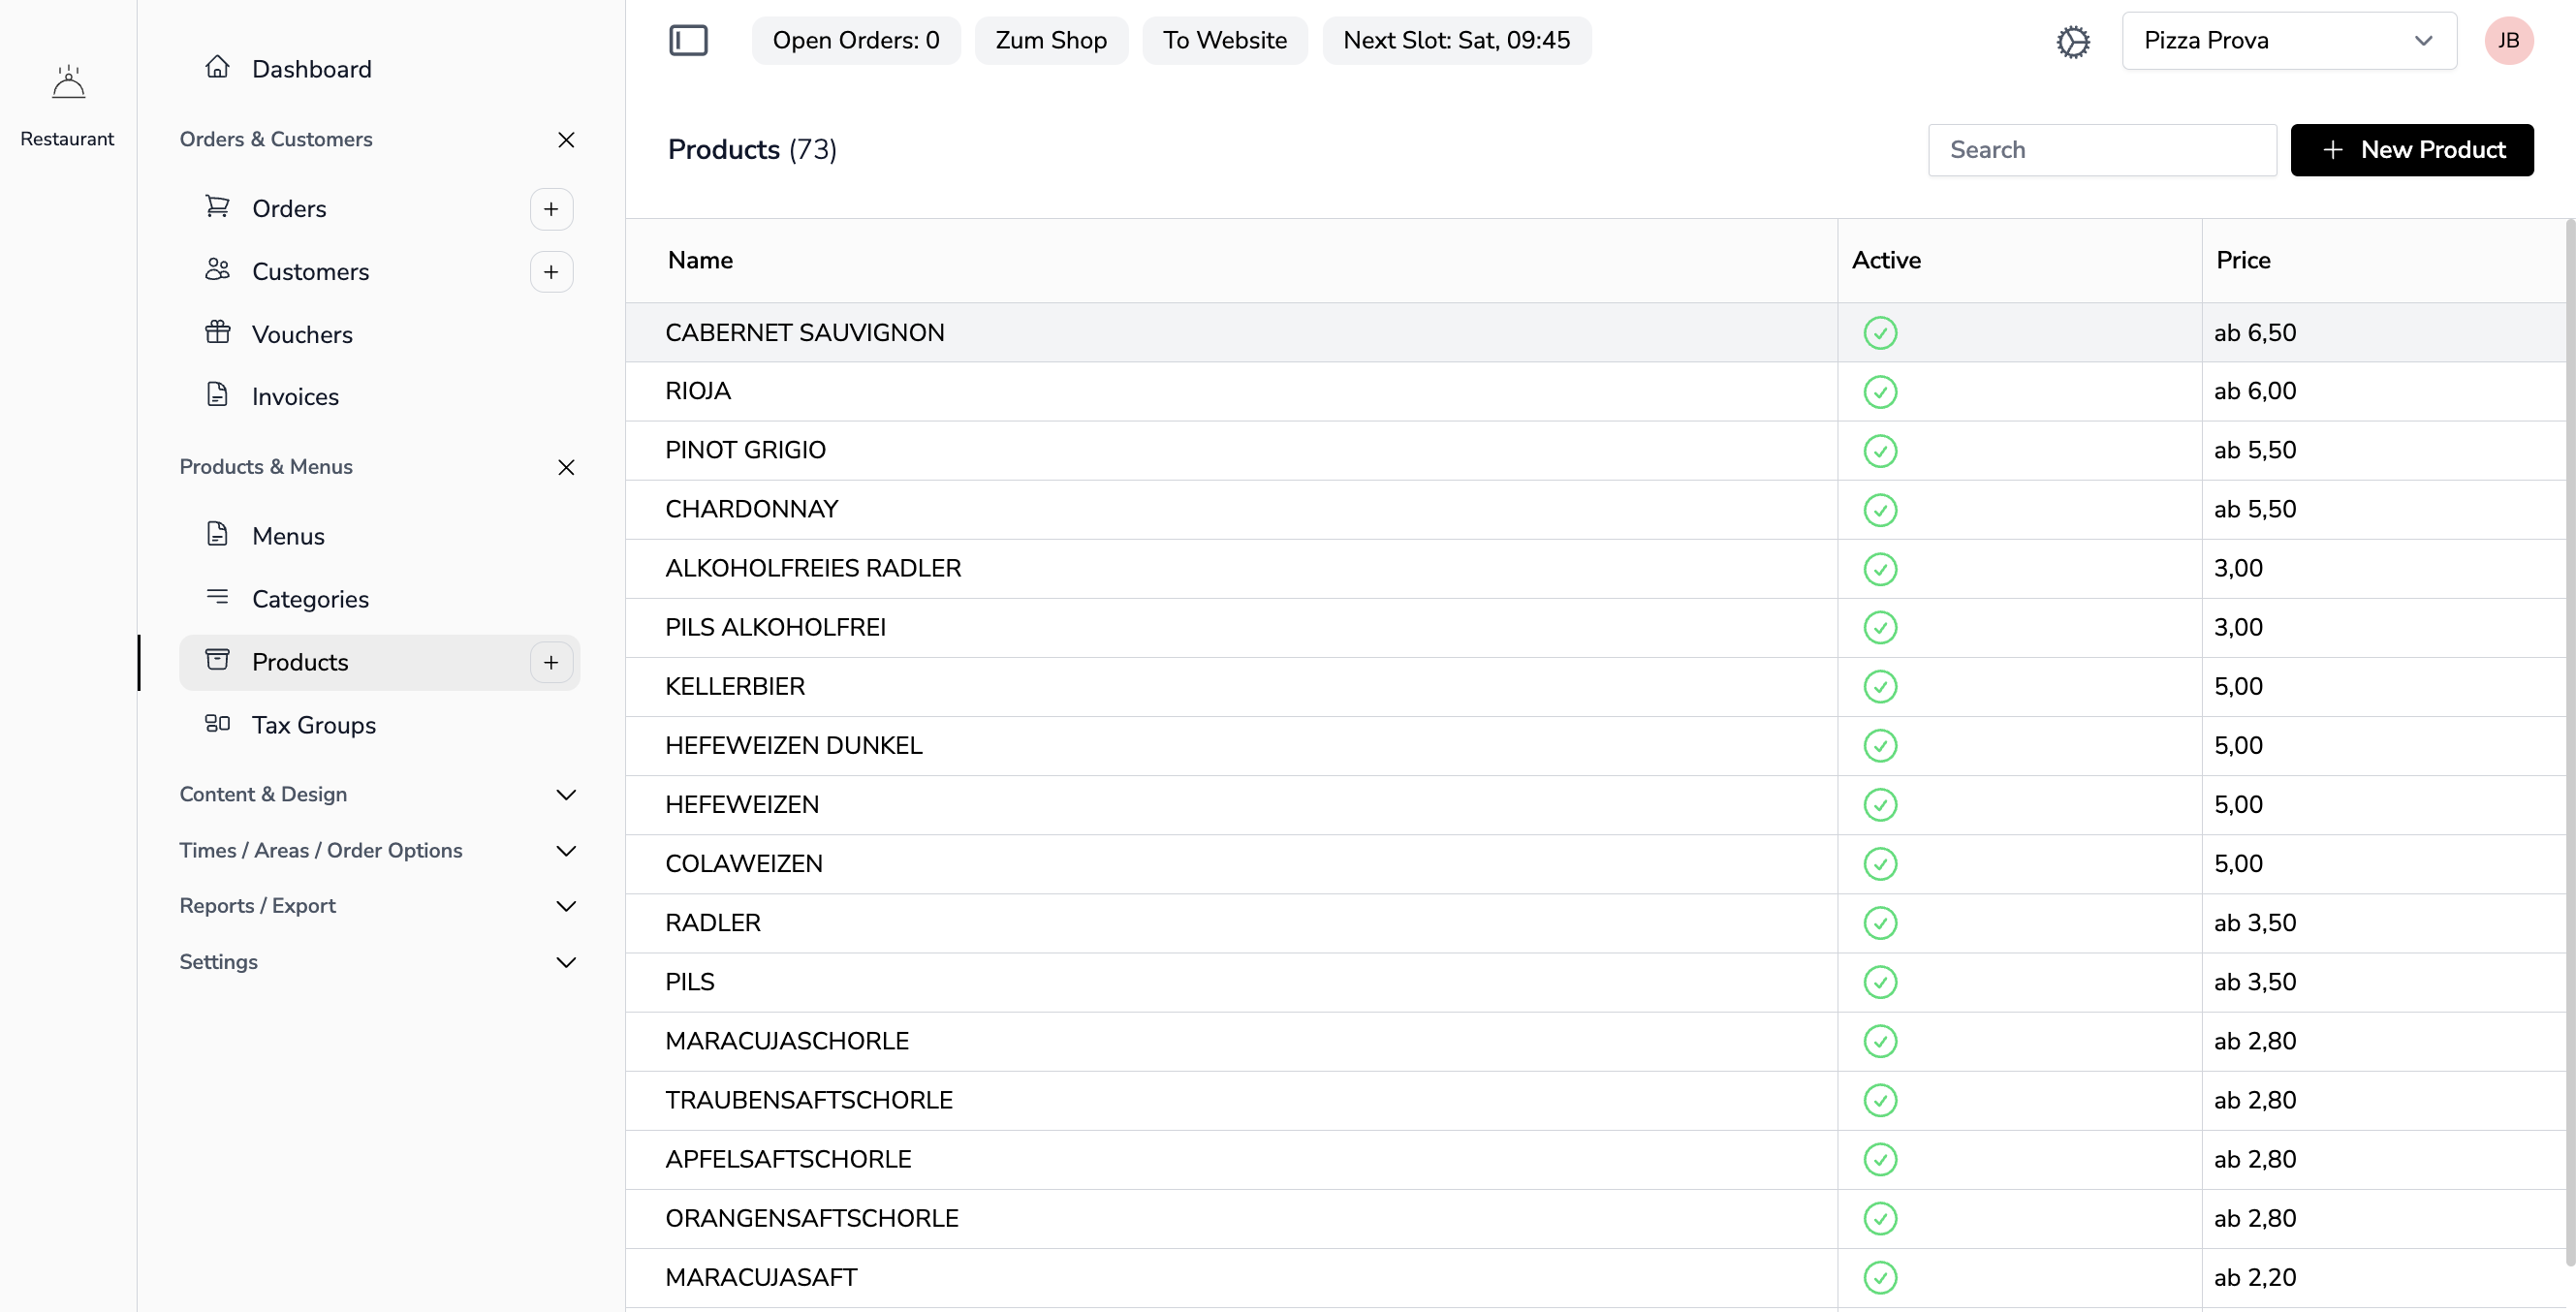The image size is (2576, 1312).
Task: Disable the KELLERBIER product
Action: pyautogui.click(x=1880, y=686)
